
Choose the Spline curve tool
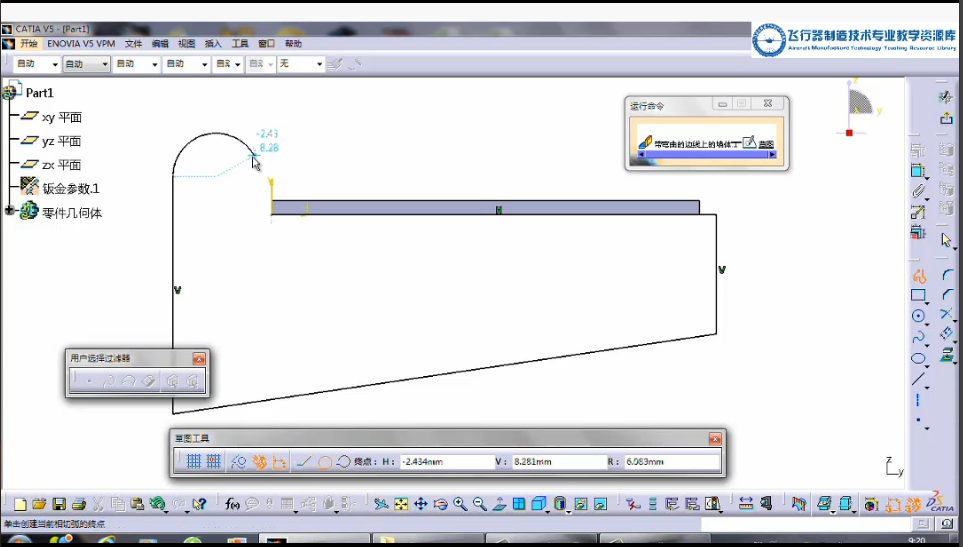918,337
